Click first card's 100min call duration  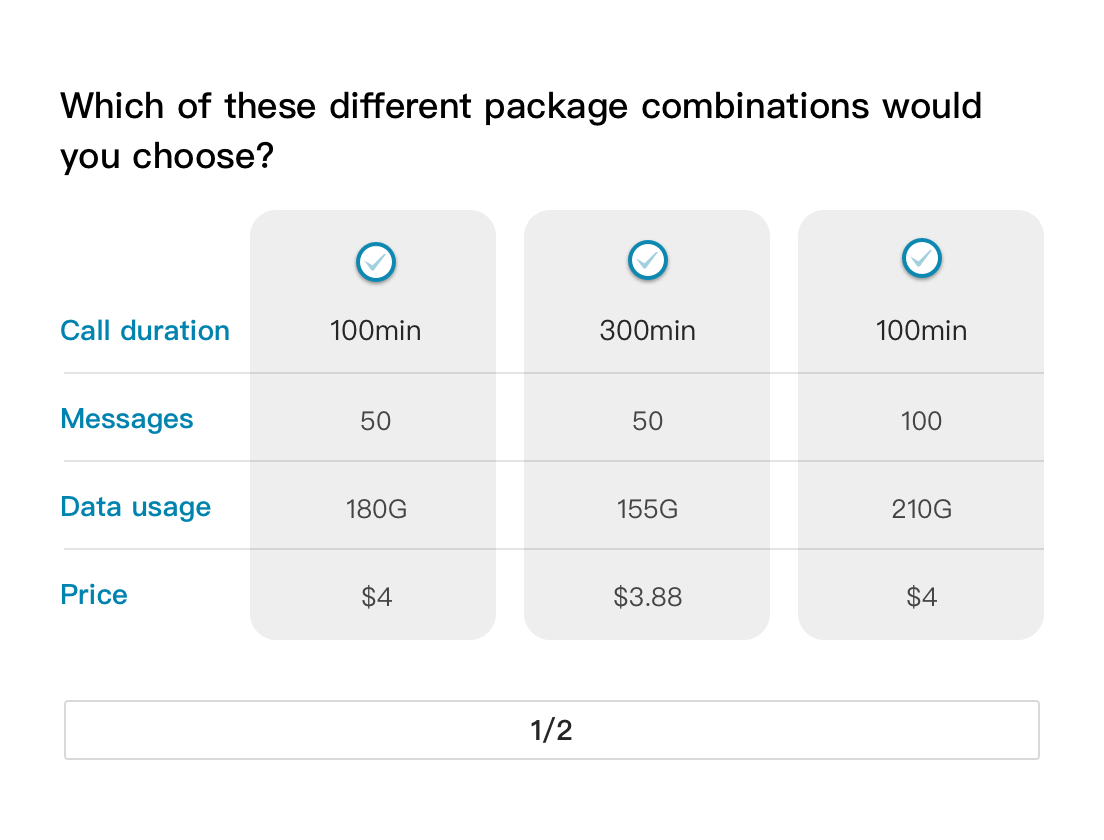[375, 331]
